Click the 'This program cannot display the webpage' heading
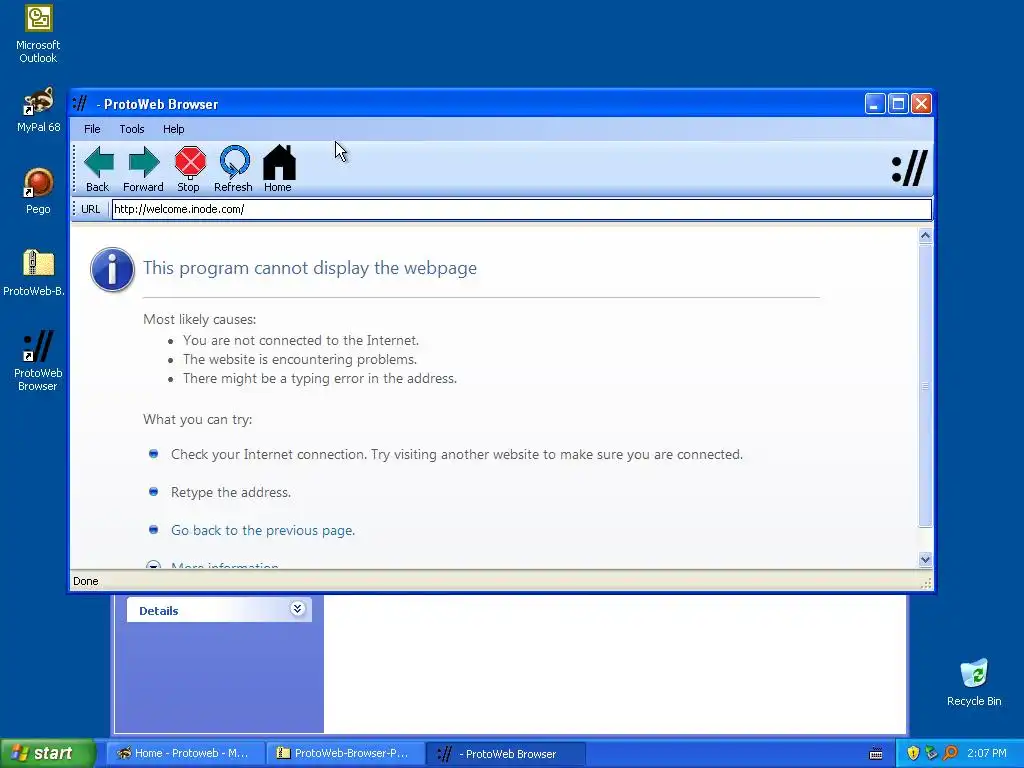The height and width of the screenshot is (768, 1024). pyautogui.click(x=310, y=268)
